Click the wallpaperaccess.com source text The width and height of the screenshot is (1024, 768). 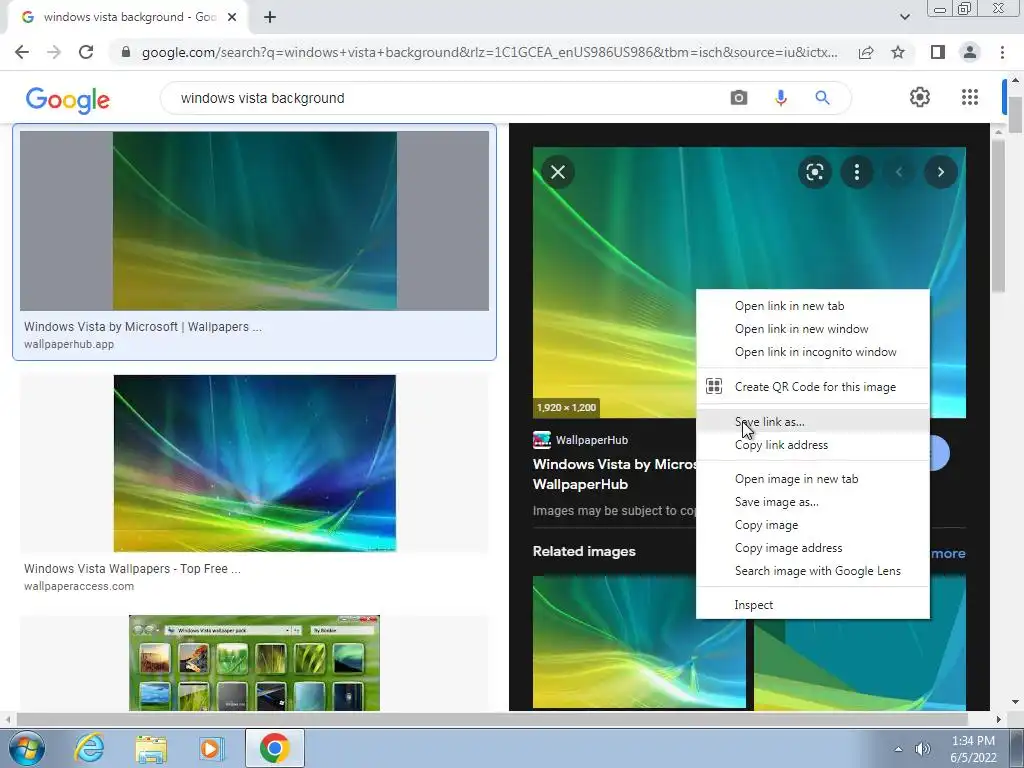(79, 586)
